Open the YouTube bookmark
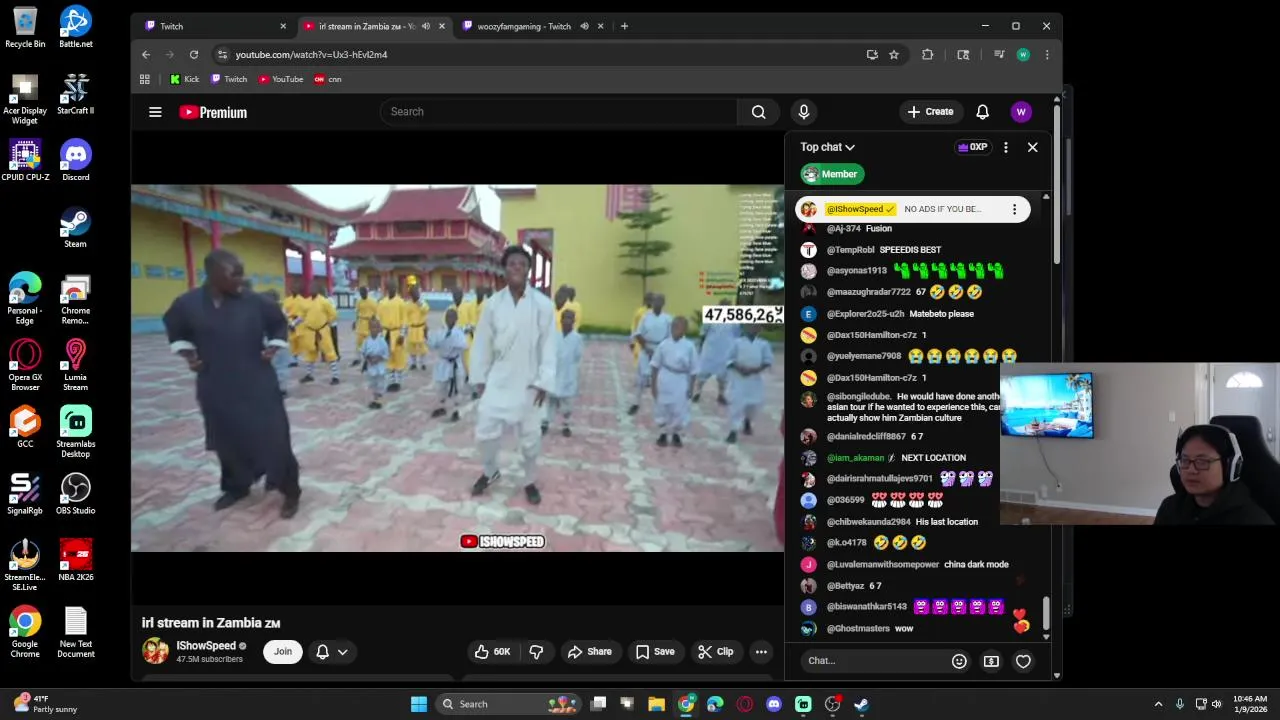Viewport: 1280px width, 720px height. click(x=281, y=79)
